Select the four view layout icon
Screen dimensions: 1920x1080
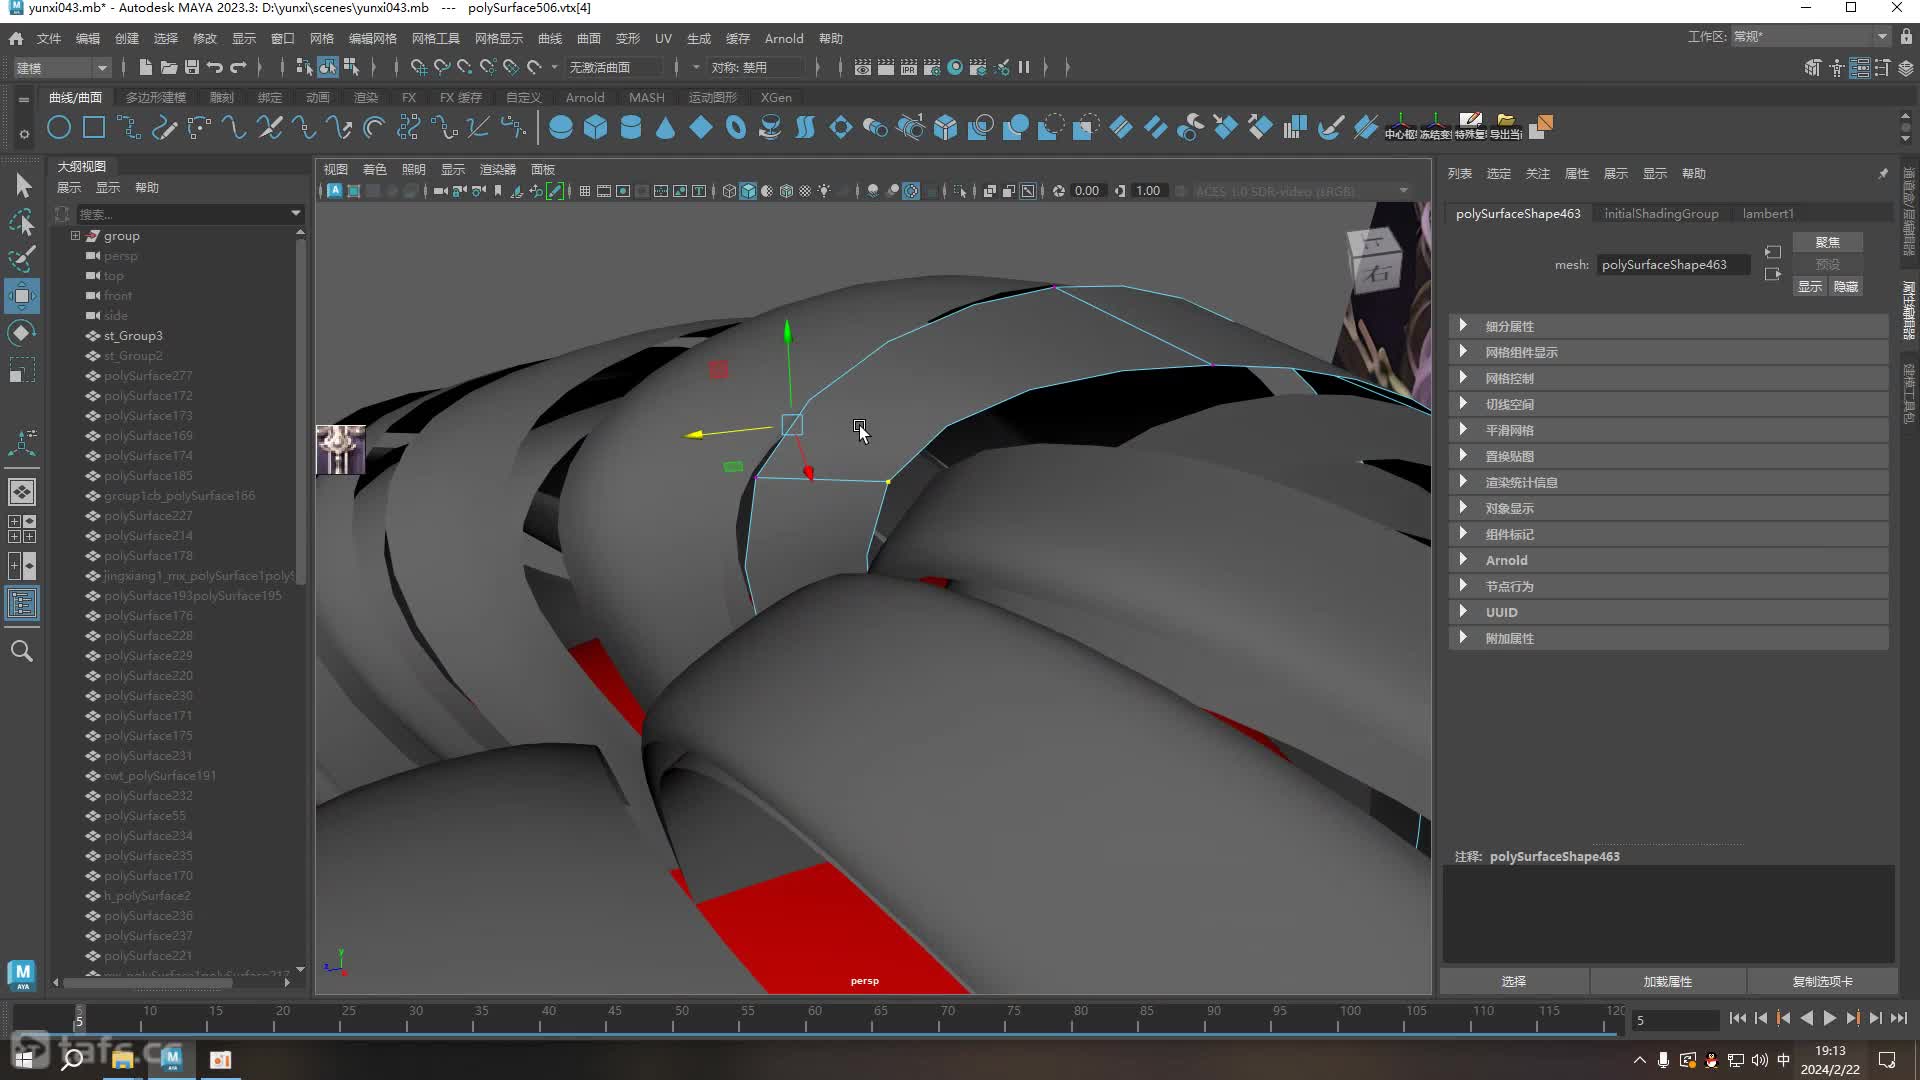coord(22,529)
